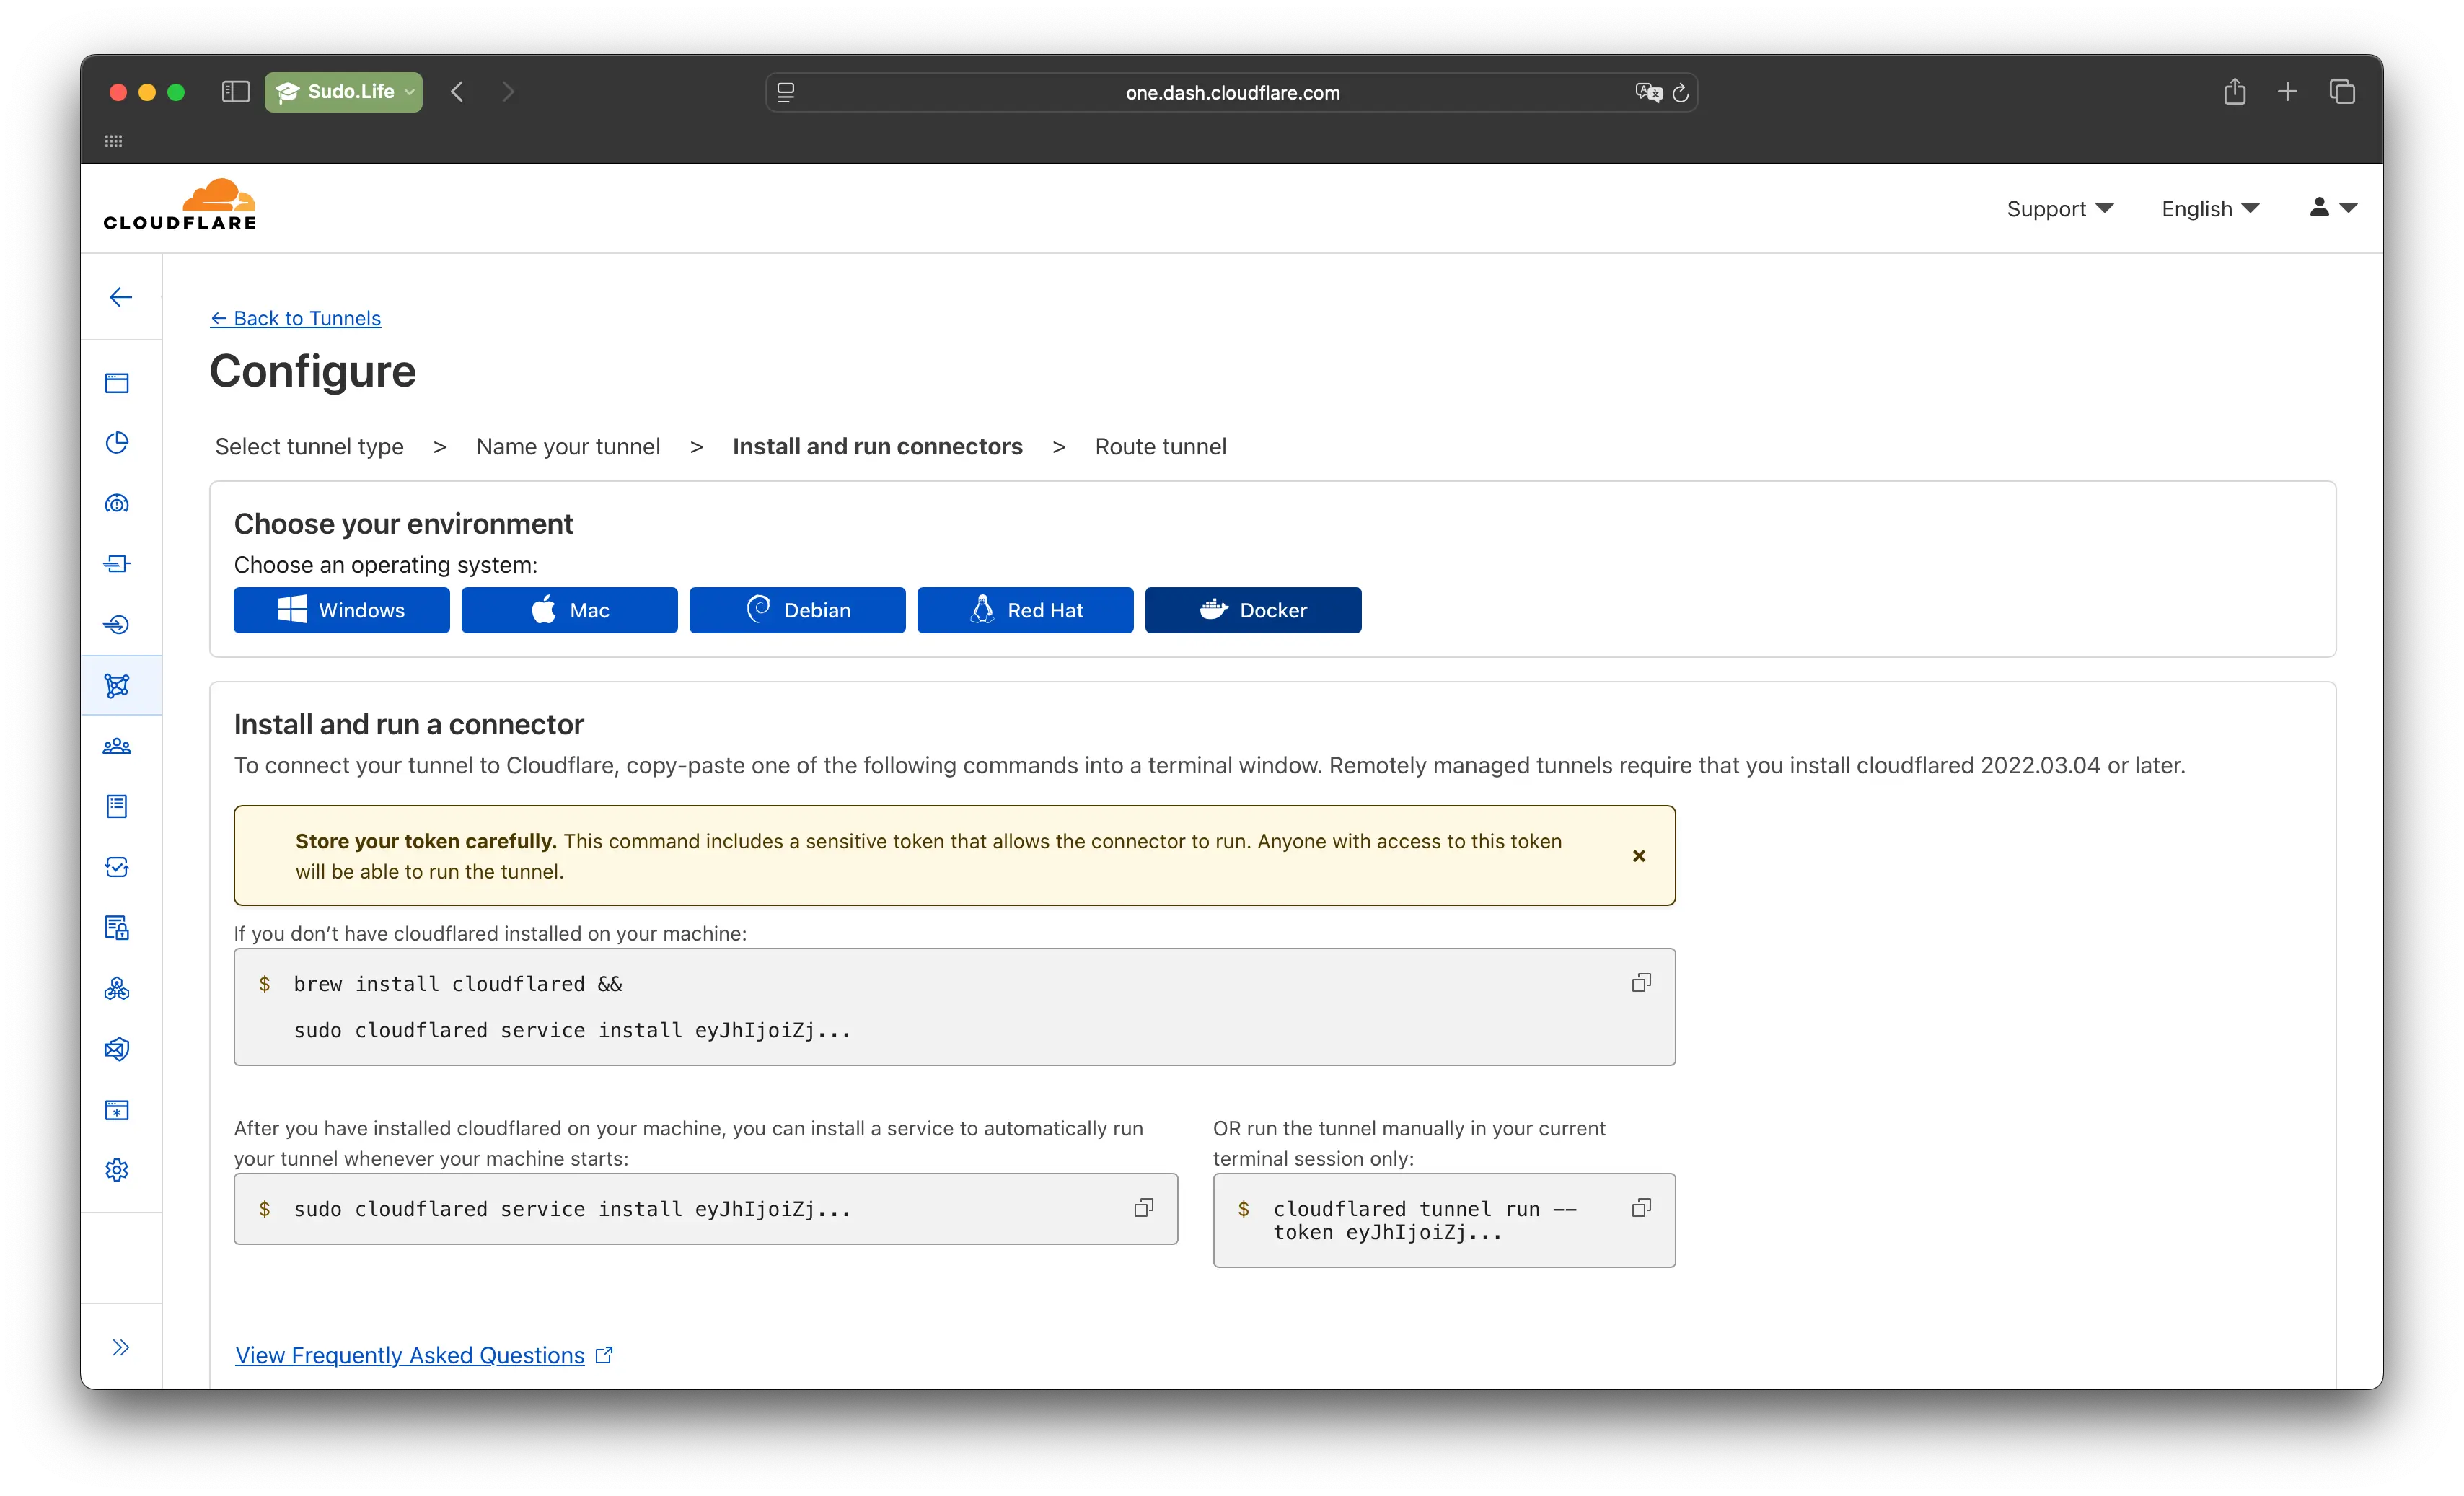Open the English language dropdown
This screenshot has width=2464, height=1496.
click(x=2209, y=208)
